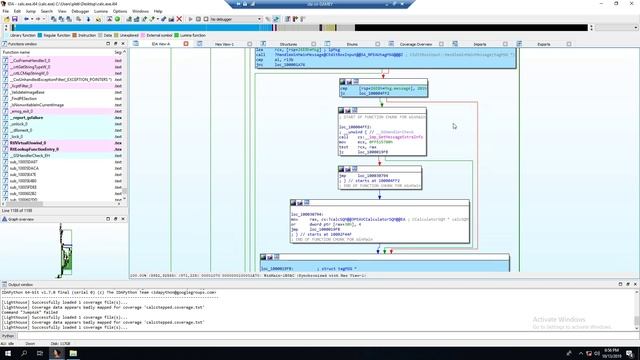The image size is (640, 360).
Task: Switch to the Hex View-1 tab
Action: click(224, 44)
